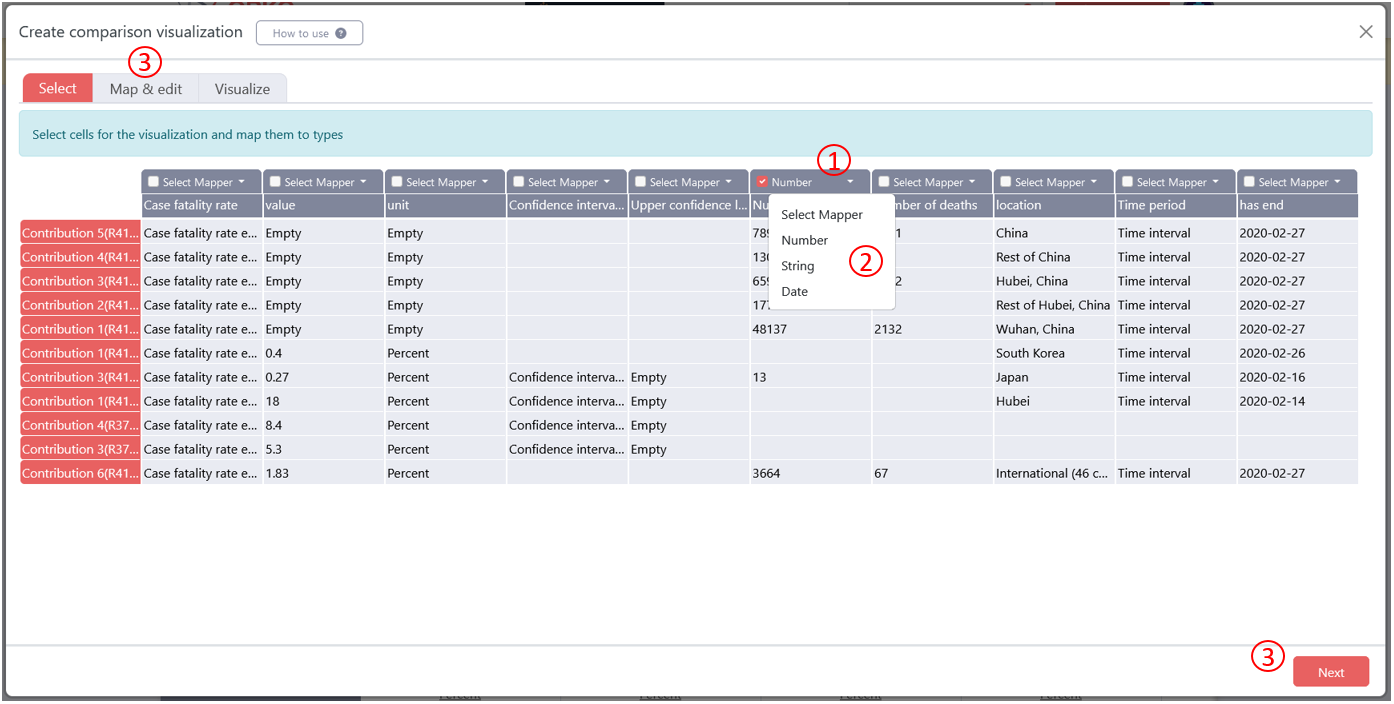Image resolution: width=1394 pixels, height=704 pixels.
Task: Check the mapper checkbox above Time period column
Action: (x=1127, y=182)
